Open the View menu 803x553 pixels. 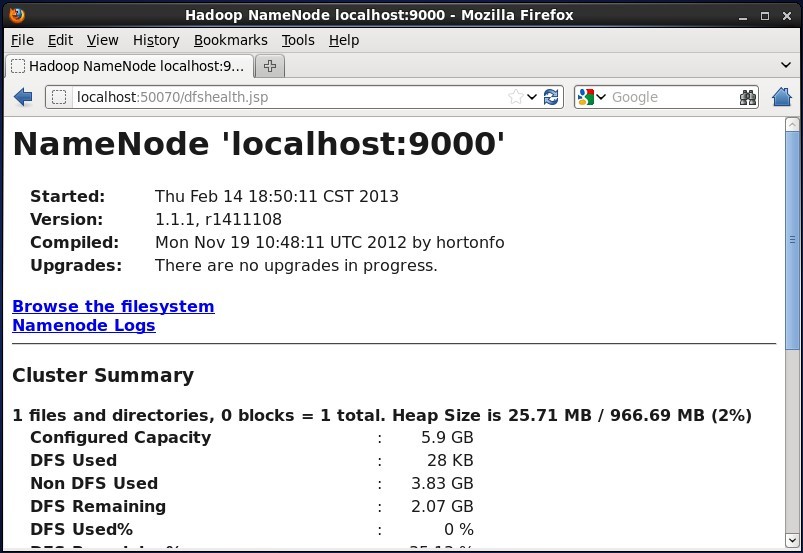[102, 40]
